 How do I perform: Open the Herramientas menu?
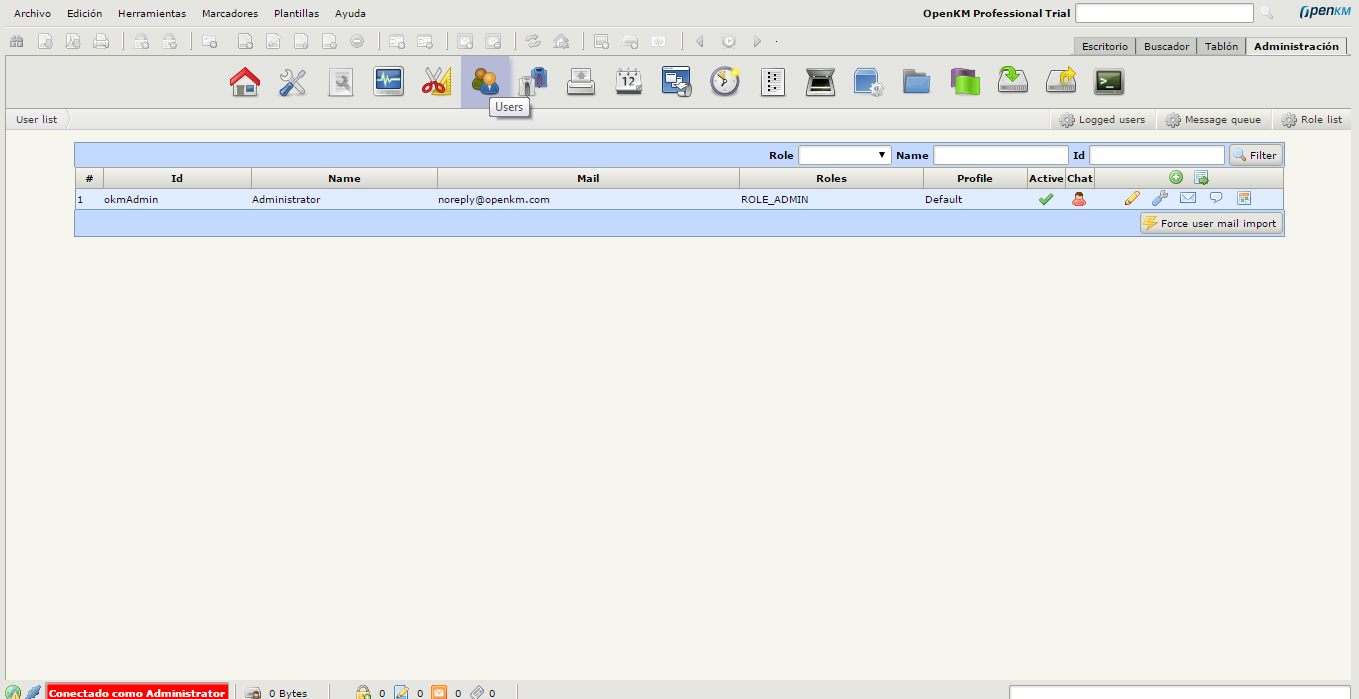[152, 14]
